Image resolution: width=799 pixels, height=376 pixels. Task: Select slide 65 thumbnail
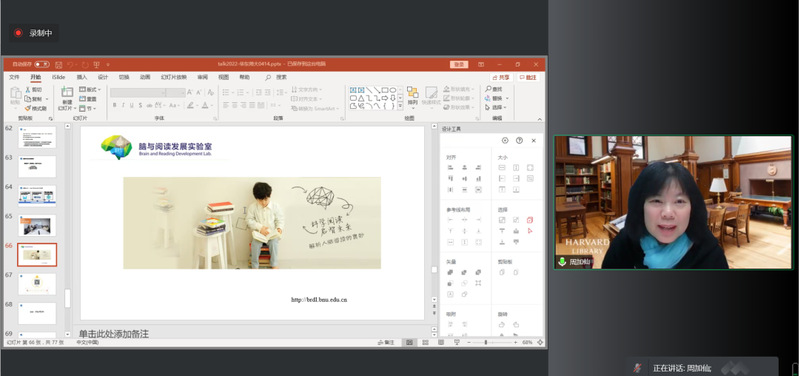[x=37, y=226]
